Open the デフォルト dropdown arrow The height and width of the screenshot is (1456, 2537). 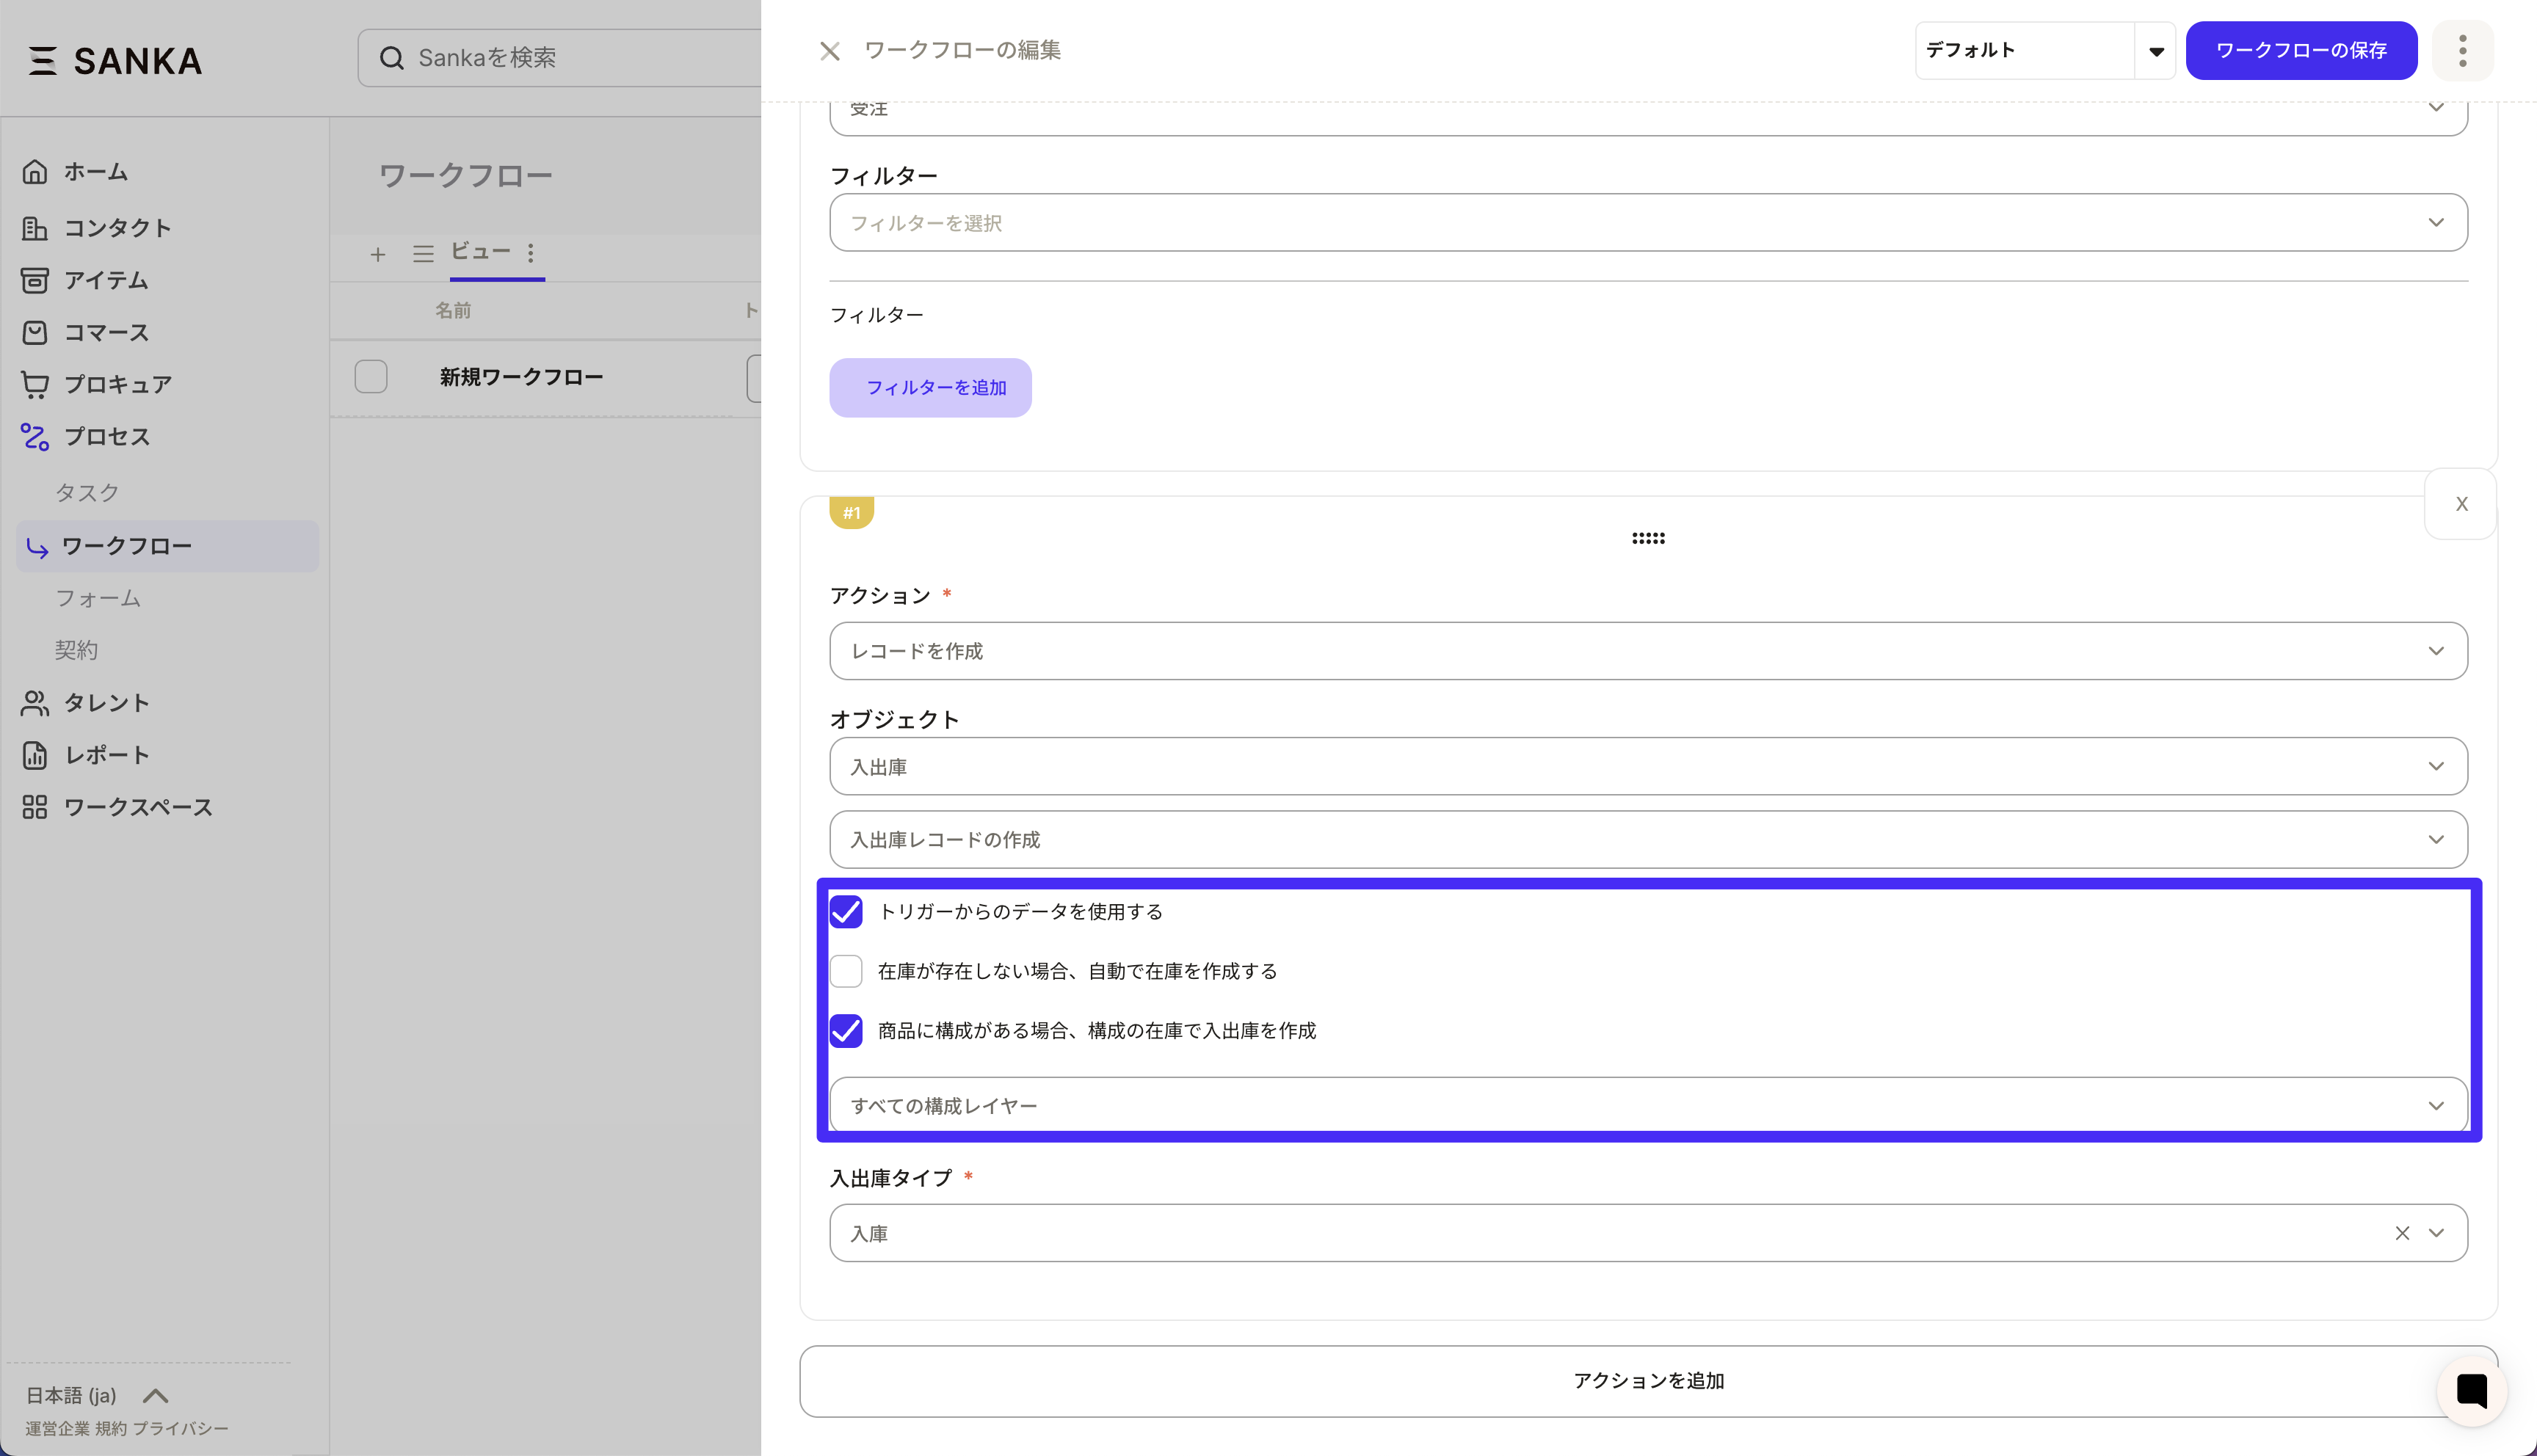pyautogui.click(x=2156, y=51)
